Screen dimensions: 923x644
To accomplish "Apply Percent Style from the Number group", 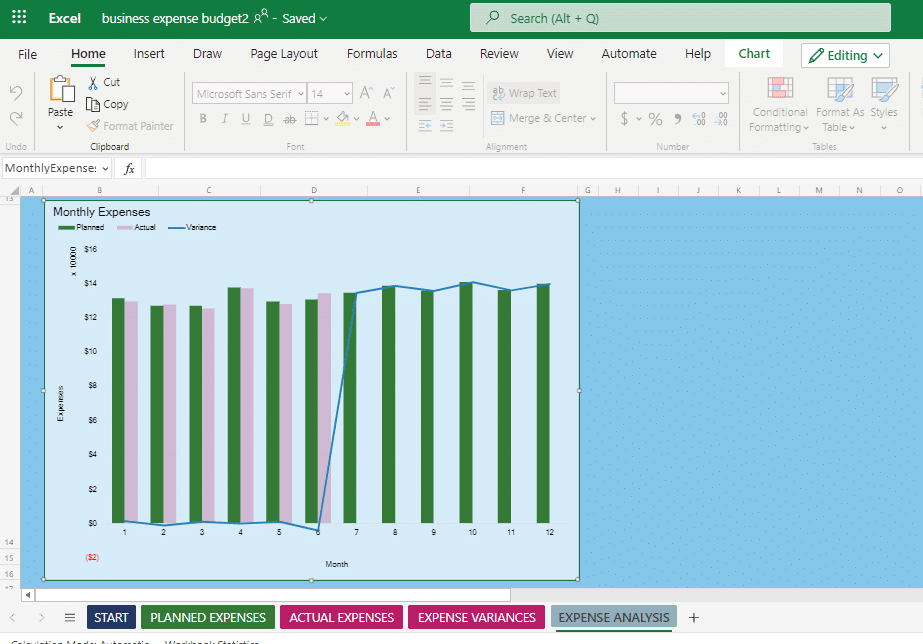I will pos(655,118).
